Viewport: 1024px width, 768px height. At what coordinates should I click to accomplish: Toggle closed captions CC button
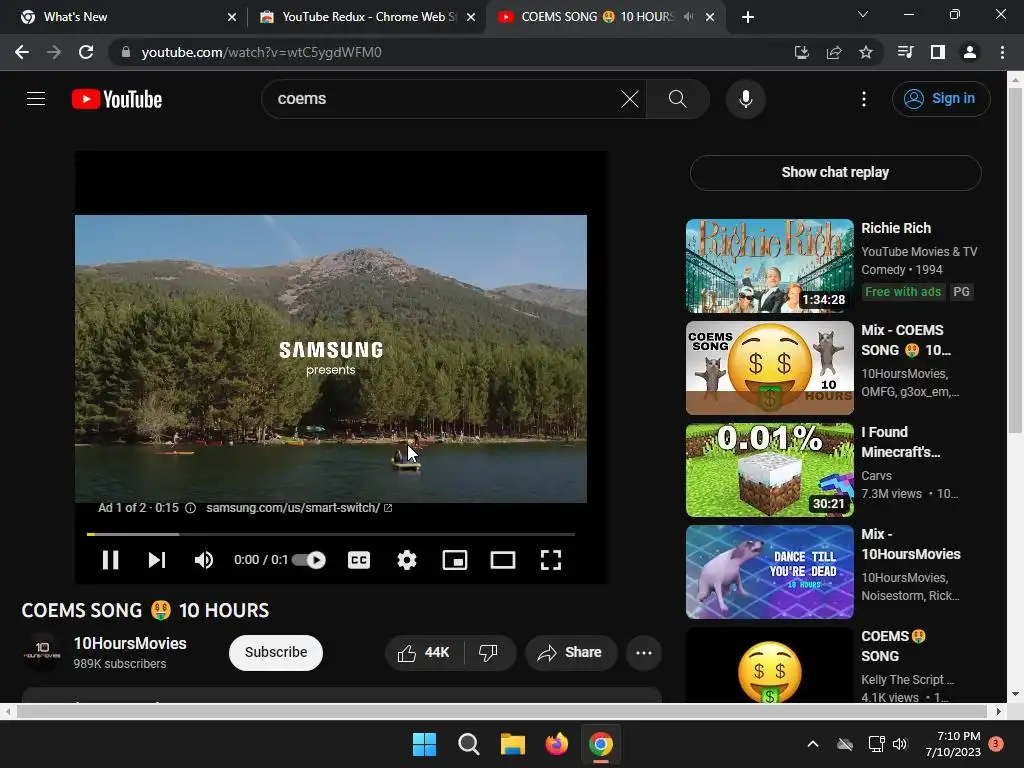(x=359, y=560)
